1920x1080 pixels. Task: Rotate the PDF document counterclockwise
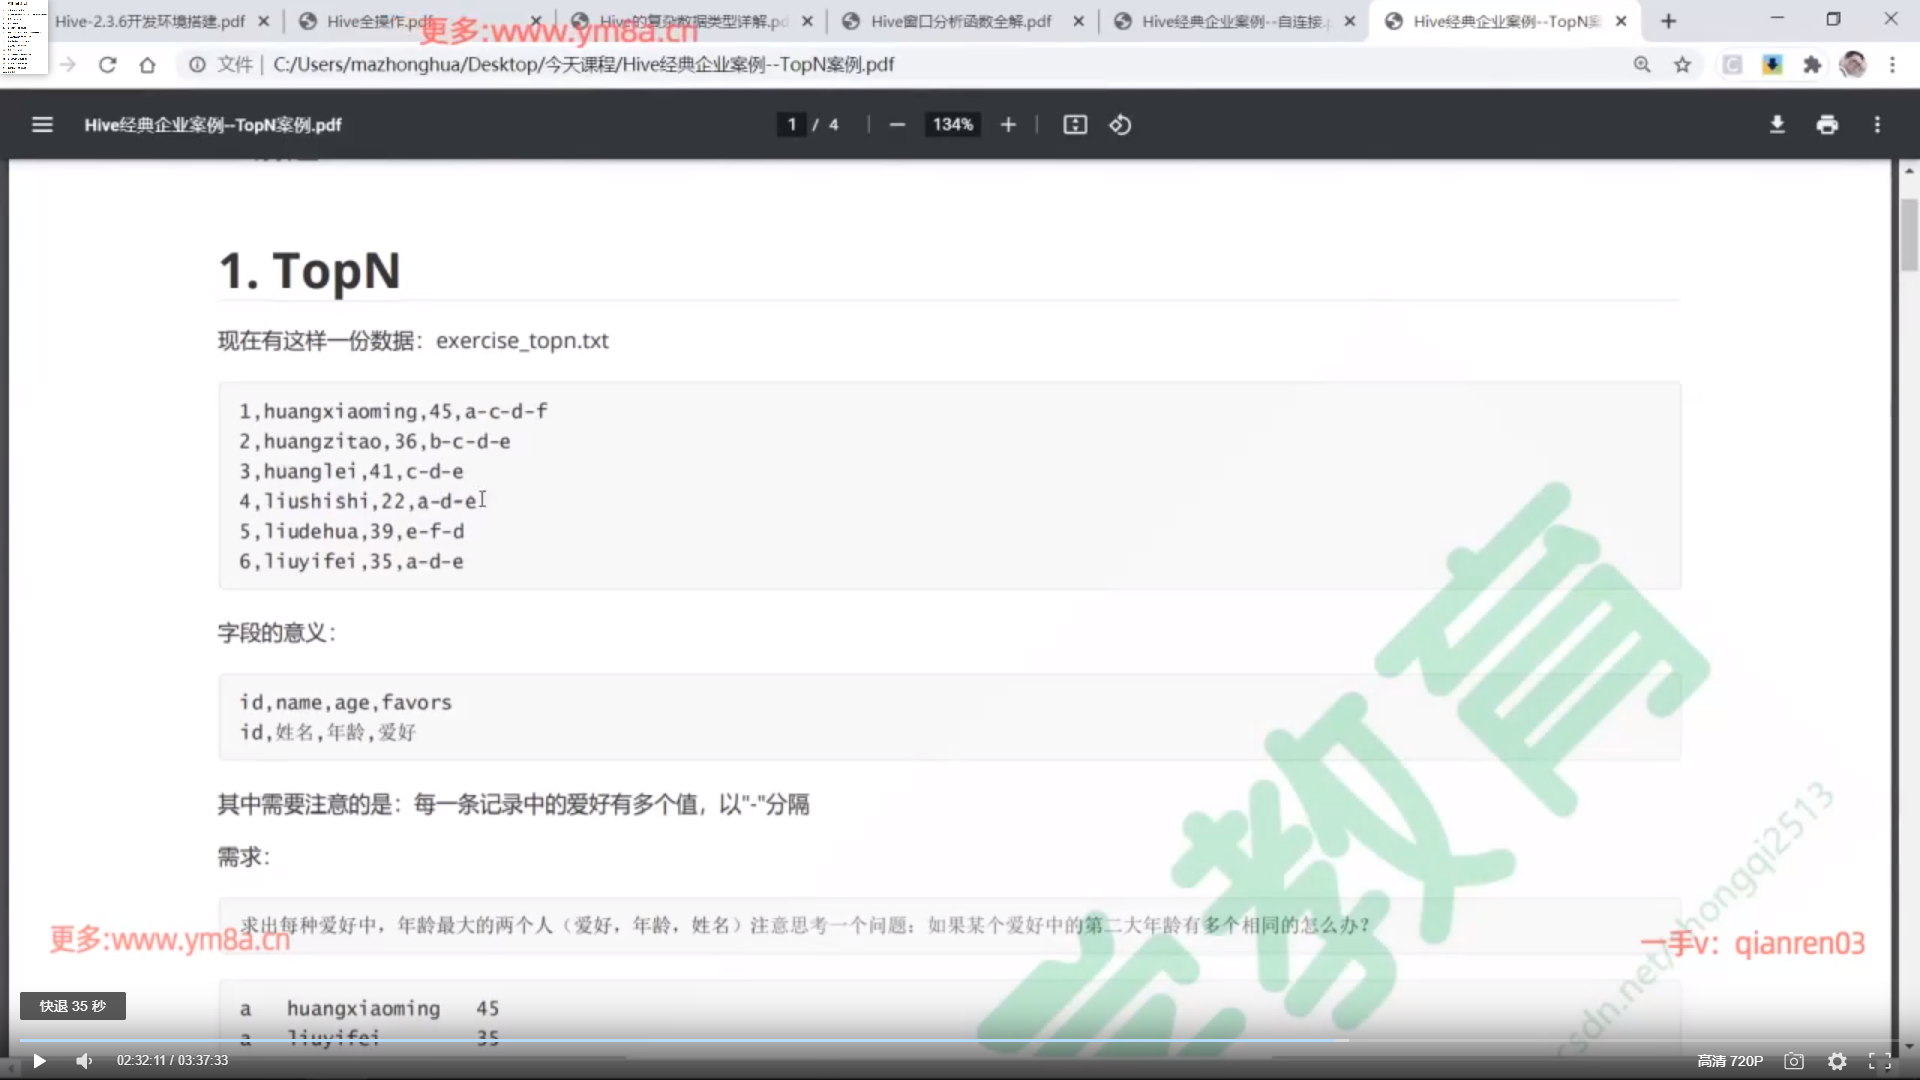tap(1120, 125)
